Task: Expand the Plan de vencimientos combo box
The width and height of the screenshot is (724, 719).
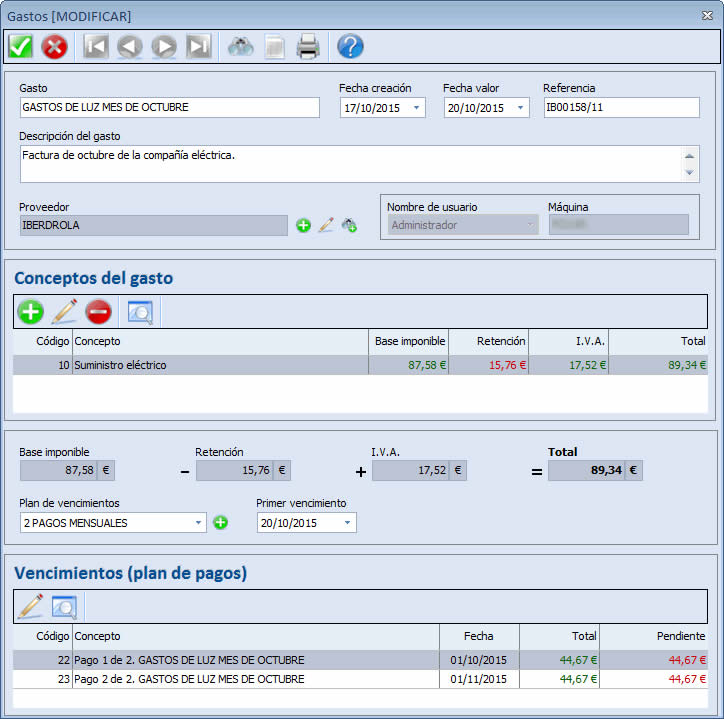Action: tap(199, 523)
